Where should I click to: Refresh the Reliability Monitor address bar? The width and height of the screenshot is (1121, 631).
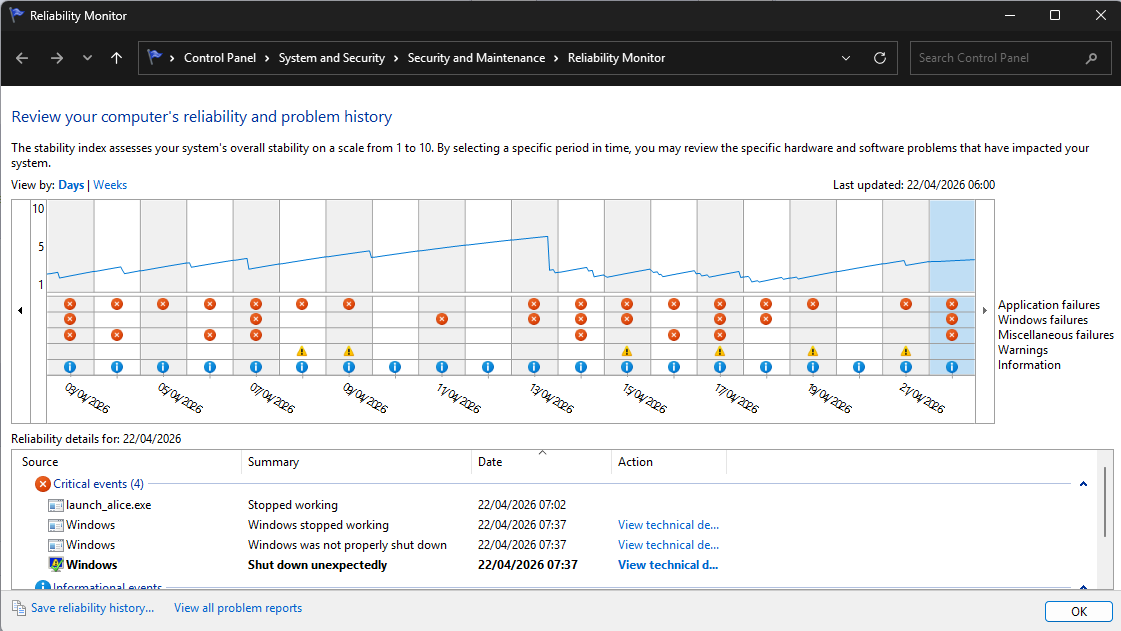[880, 58]
